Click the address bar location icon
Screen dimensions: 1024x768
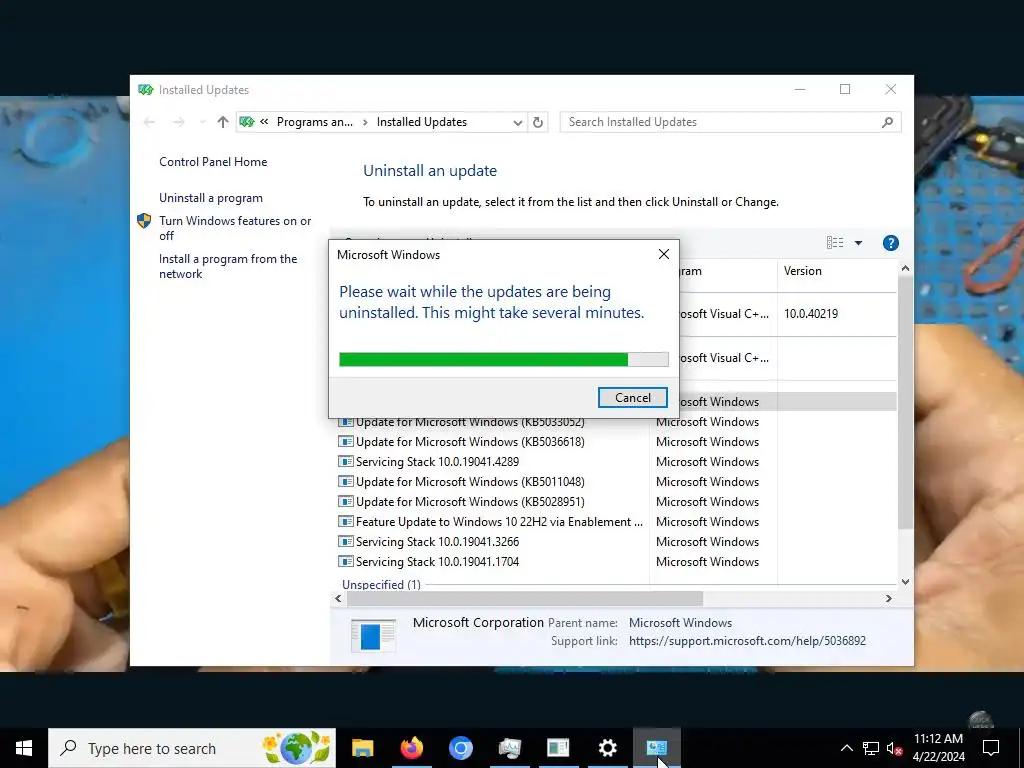pos(246,122)
